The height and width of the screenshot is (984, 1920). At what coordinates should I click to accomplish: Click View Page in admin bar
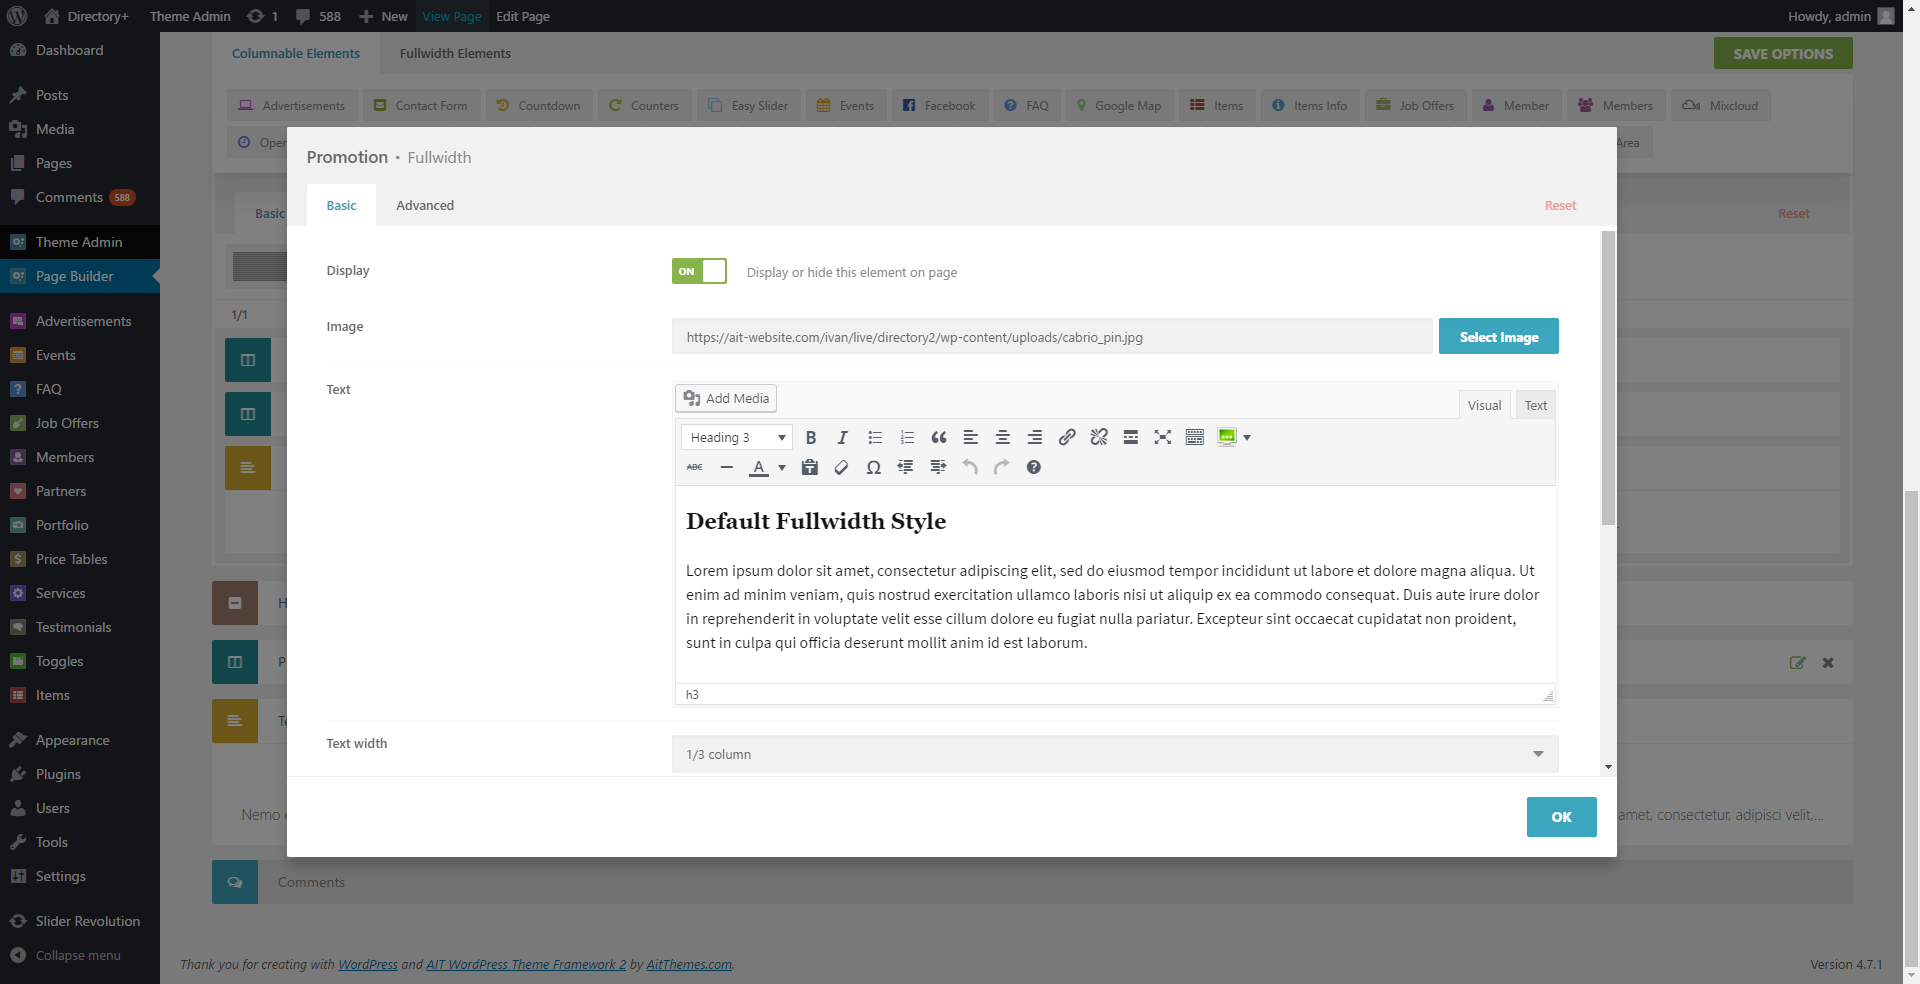click(x=452, y=16)
